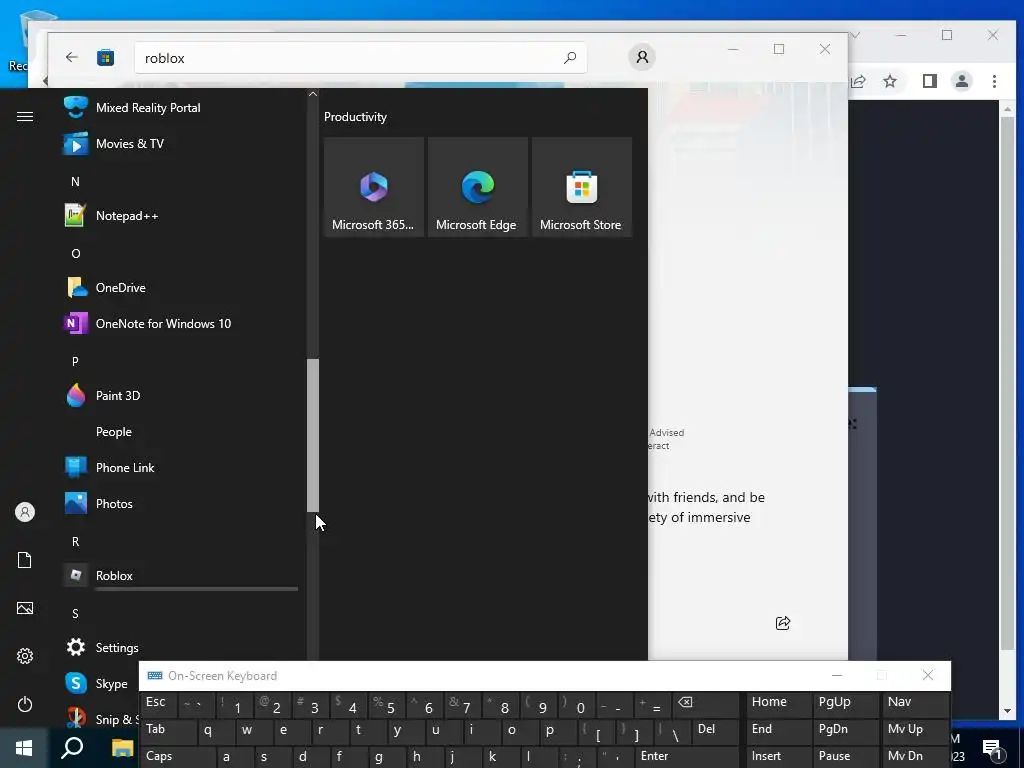Screen dimensions: 1024x768
Task: Jump to letter N section header
Action: [x=76, y=182]
